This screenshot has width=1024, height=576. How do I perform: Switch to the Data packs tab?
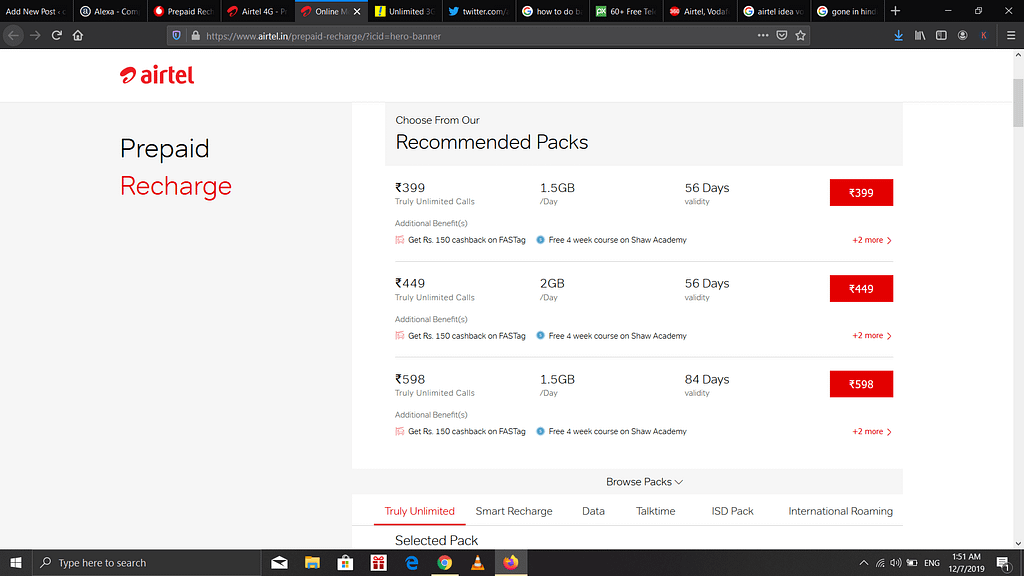click(593, 511)
